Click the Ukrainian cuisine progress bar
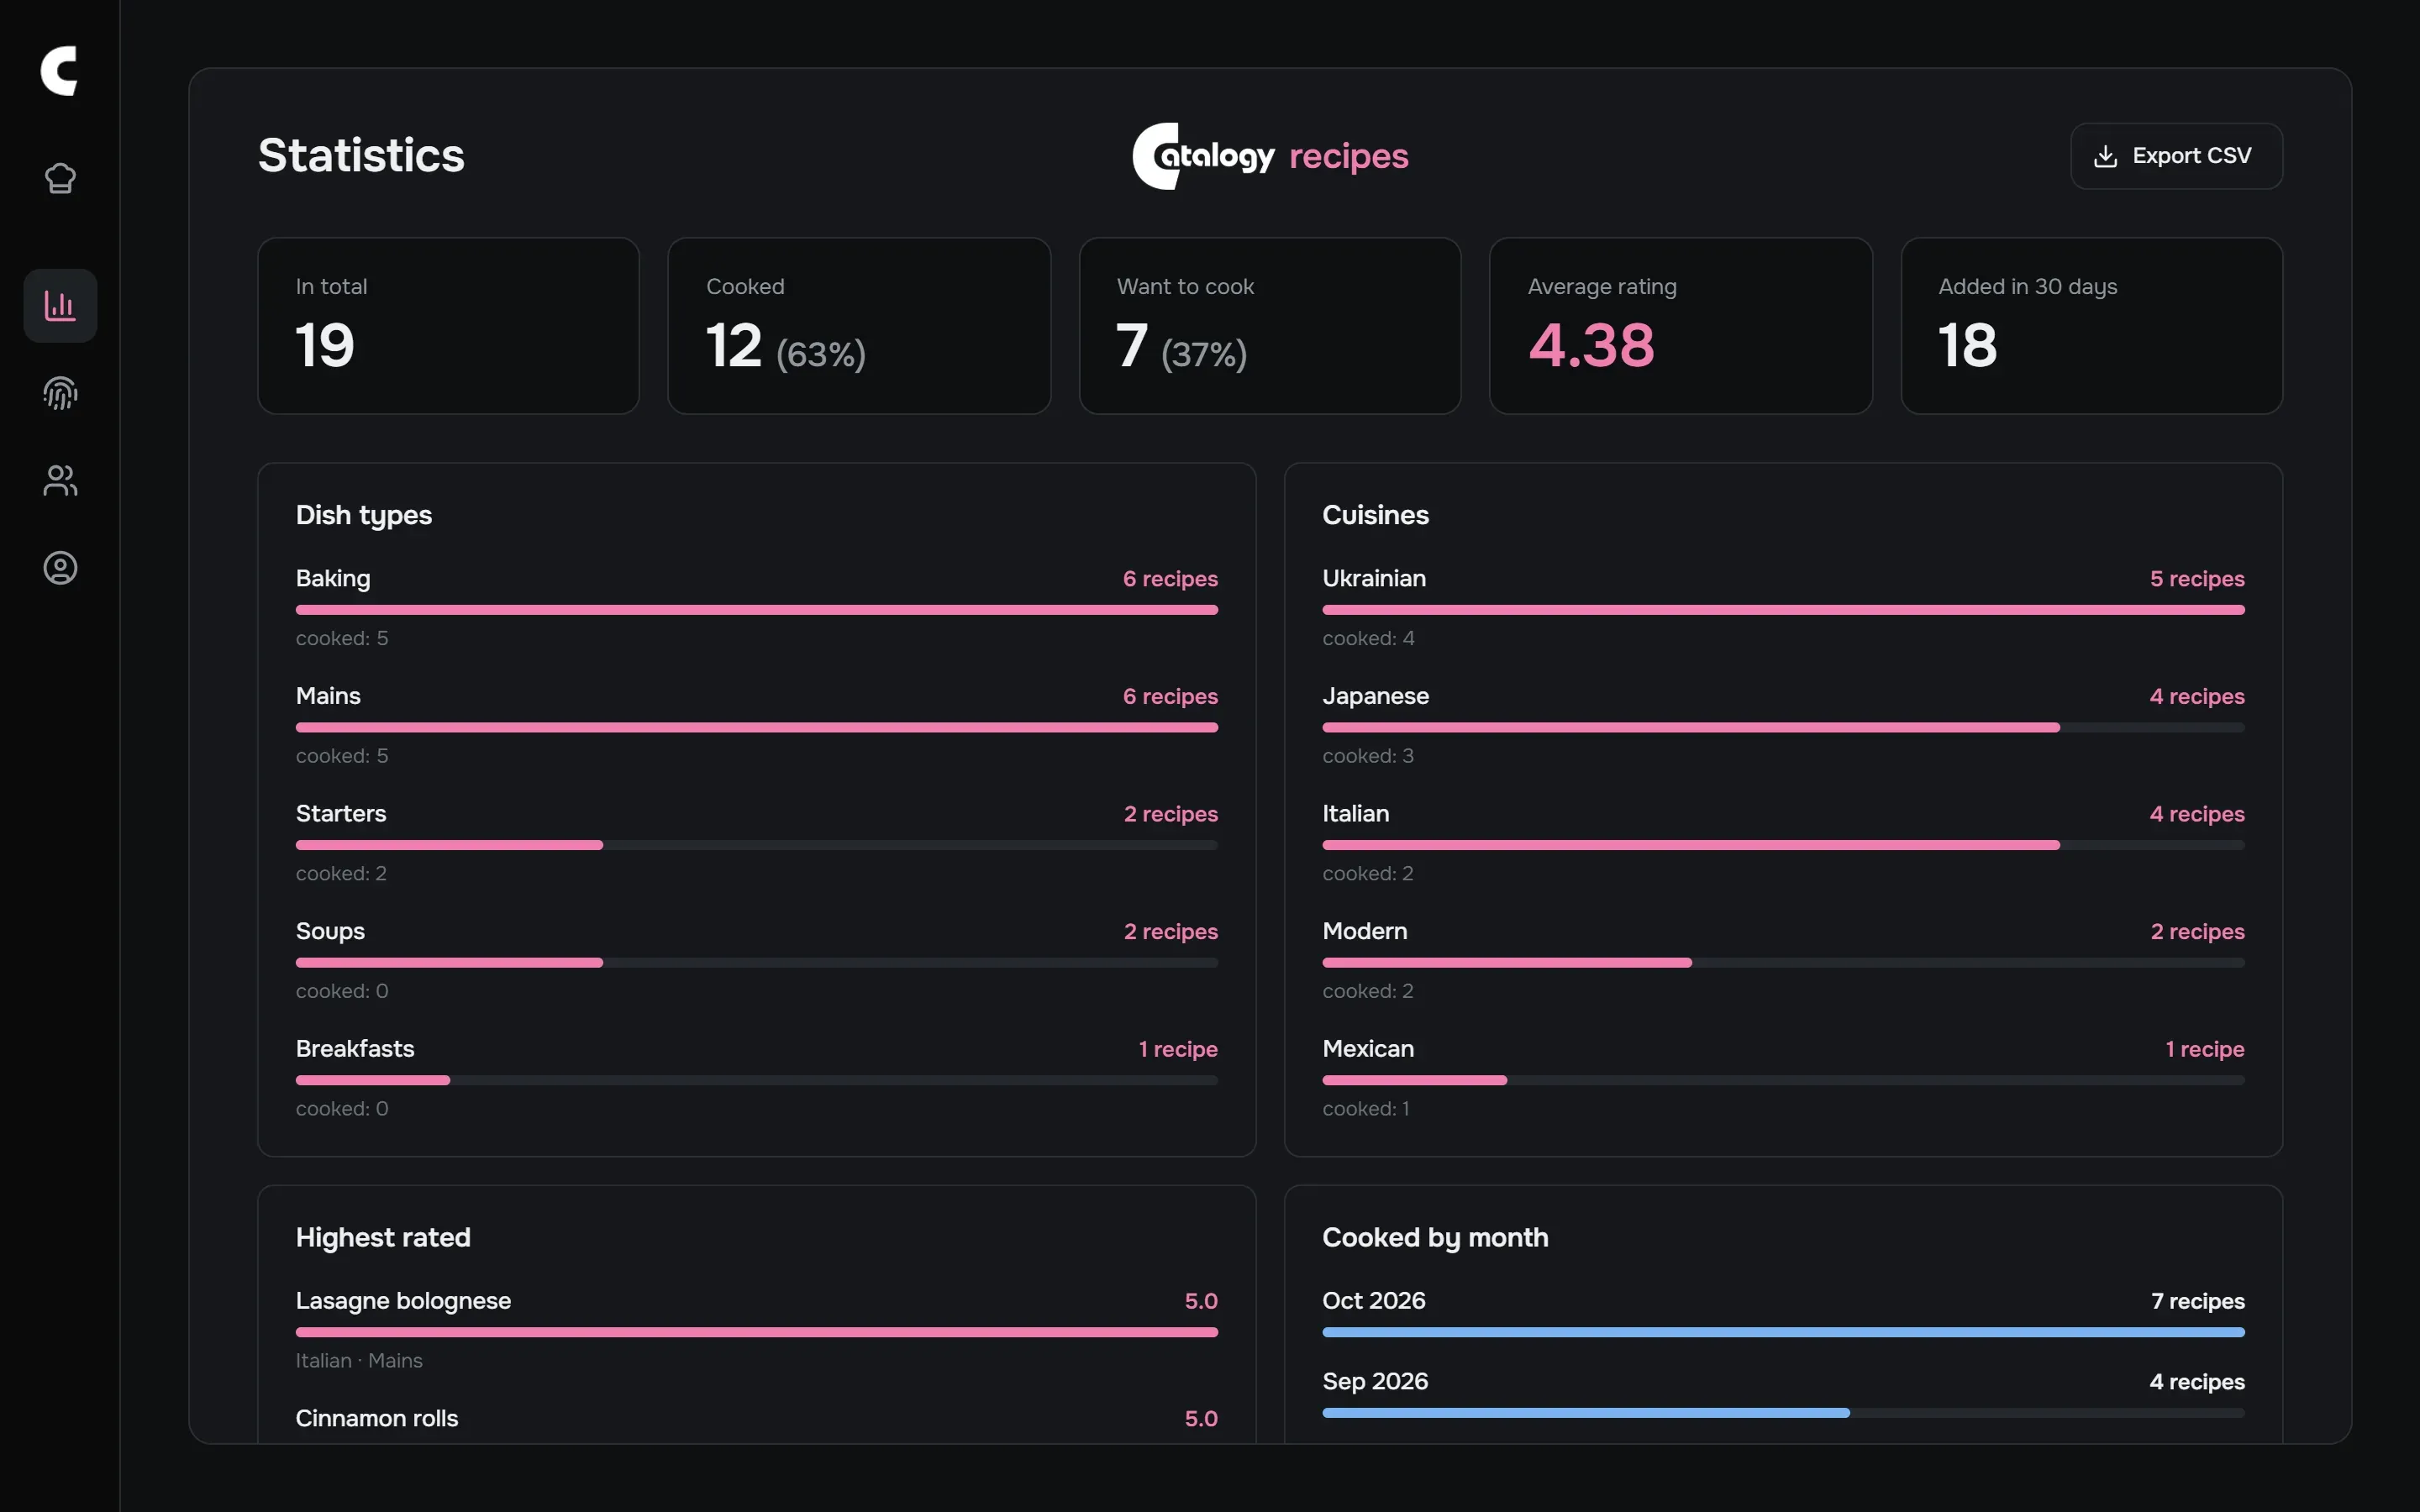 pyautogui.click(x=1783, y=610)
